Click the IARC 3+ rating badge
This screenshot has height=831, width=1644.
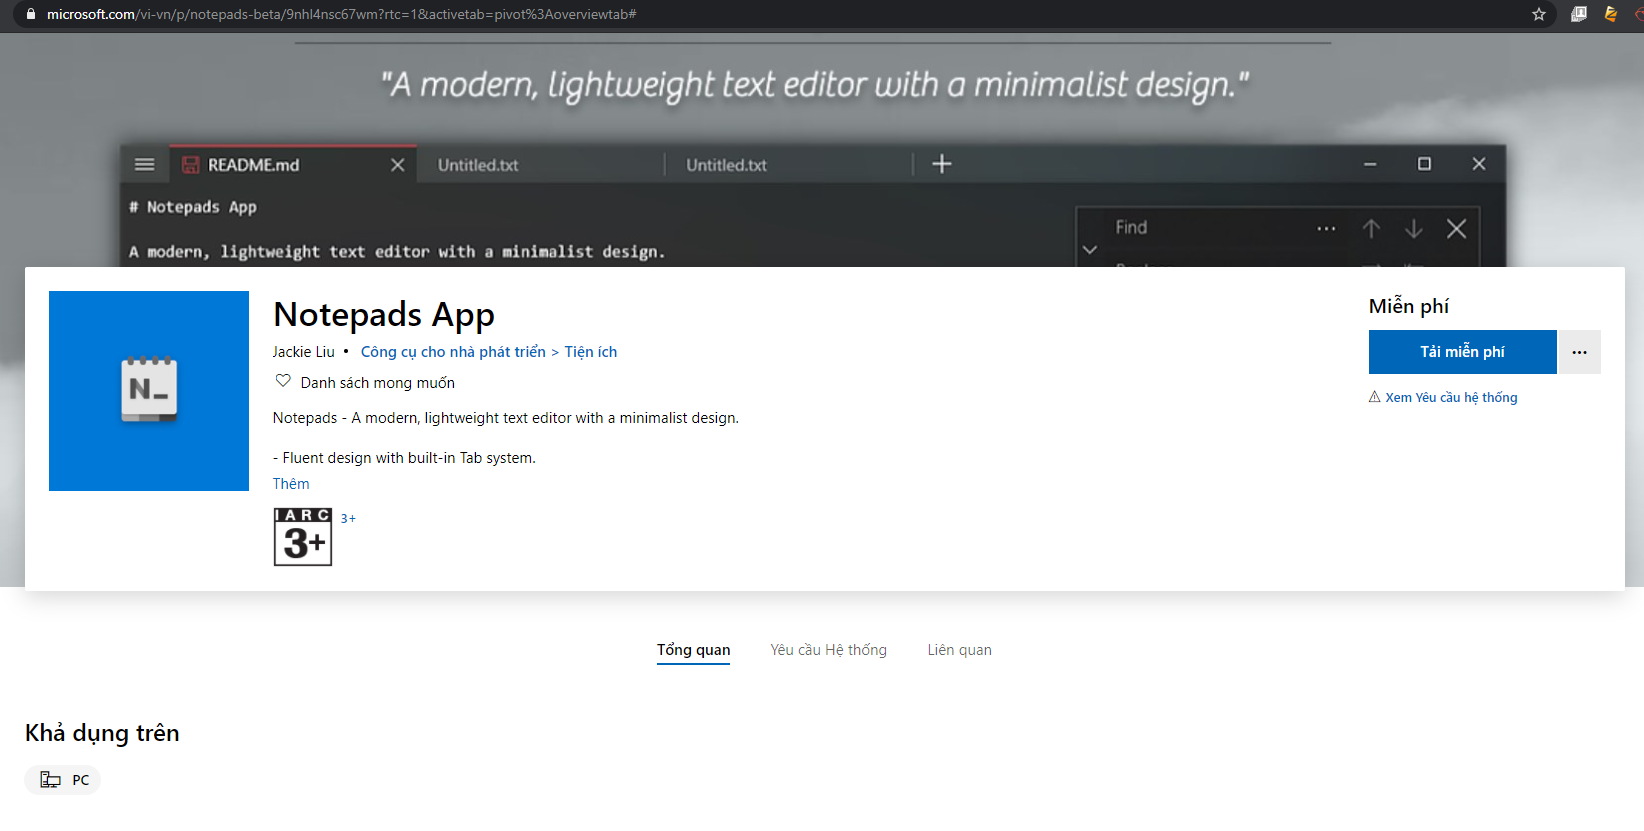coord(303,537)
